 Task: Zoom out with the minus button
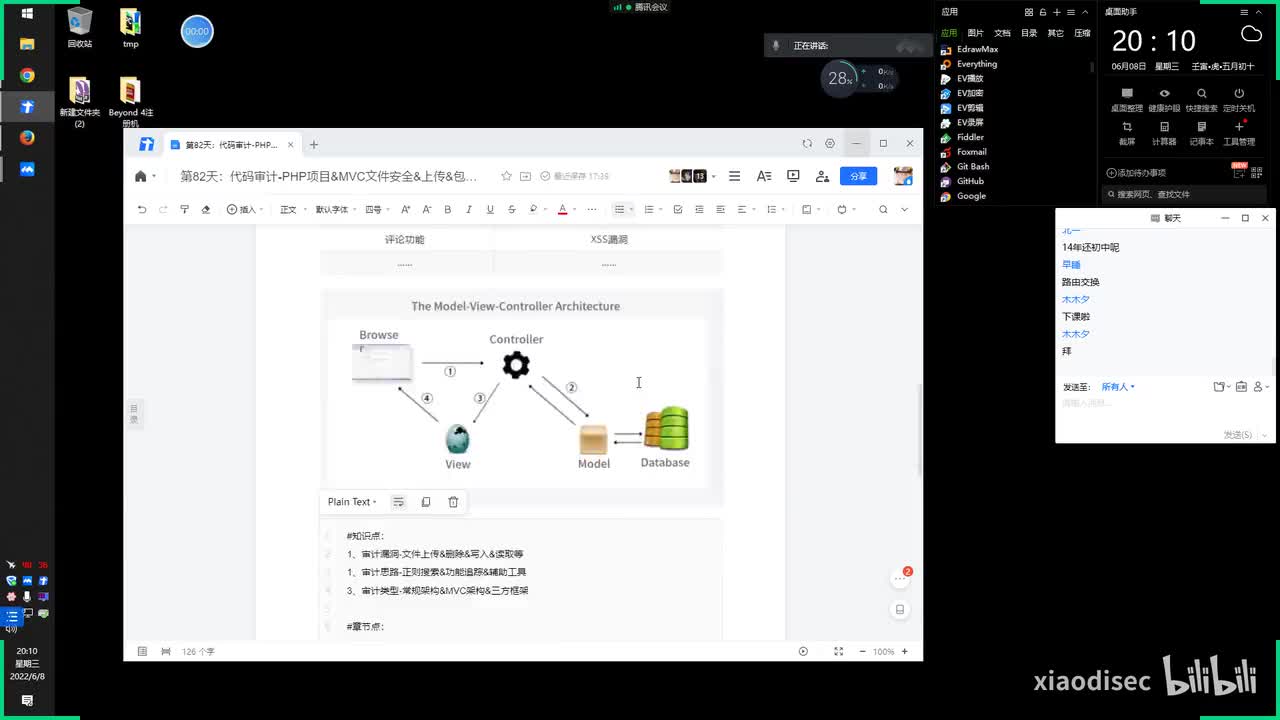click(862, 651)
